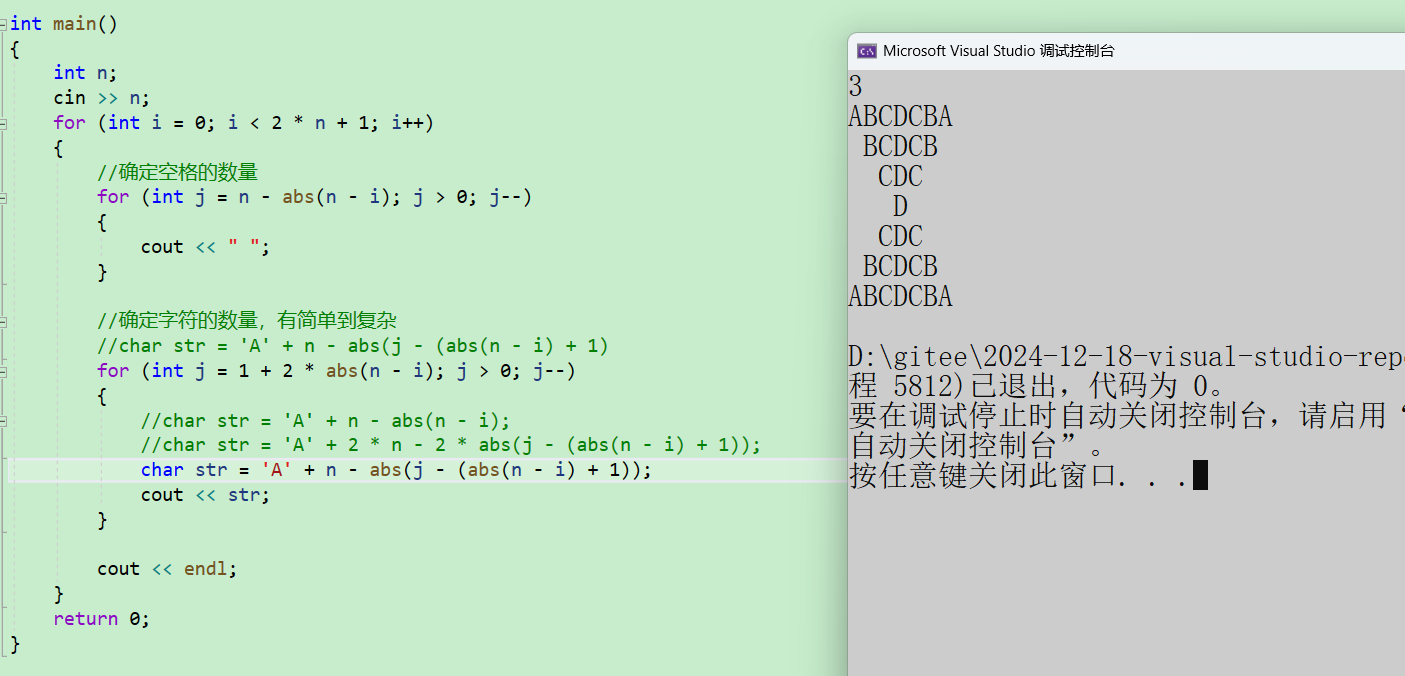Collapse the int main() function fold marker
Image resolution: width=1405 pixels, height=676 pixels.
pyautogui.click(x=4, y=24)
